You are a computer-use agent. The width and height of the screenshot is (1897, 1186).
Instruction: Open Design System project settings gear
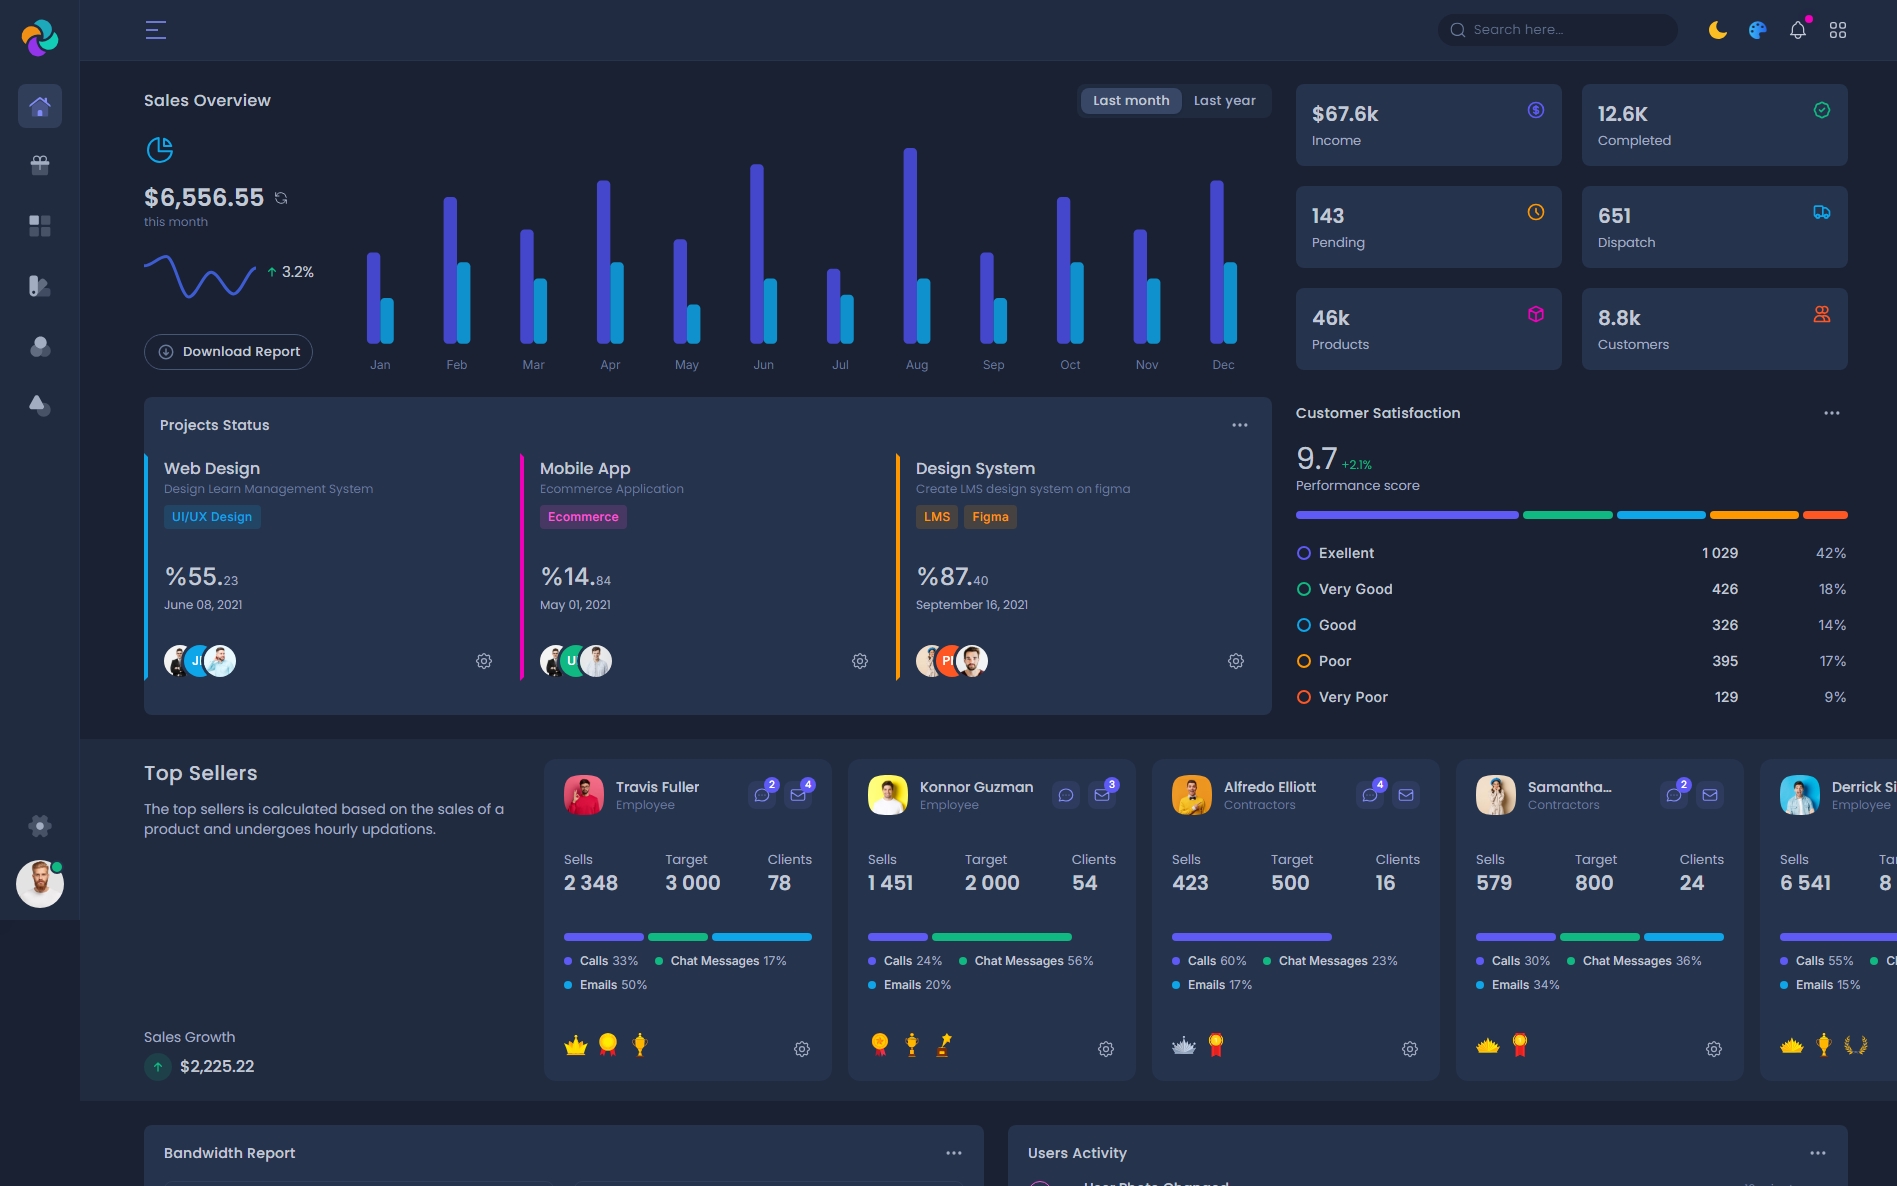(x=1236, y=661)
